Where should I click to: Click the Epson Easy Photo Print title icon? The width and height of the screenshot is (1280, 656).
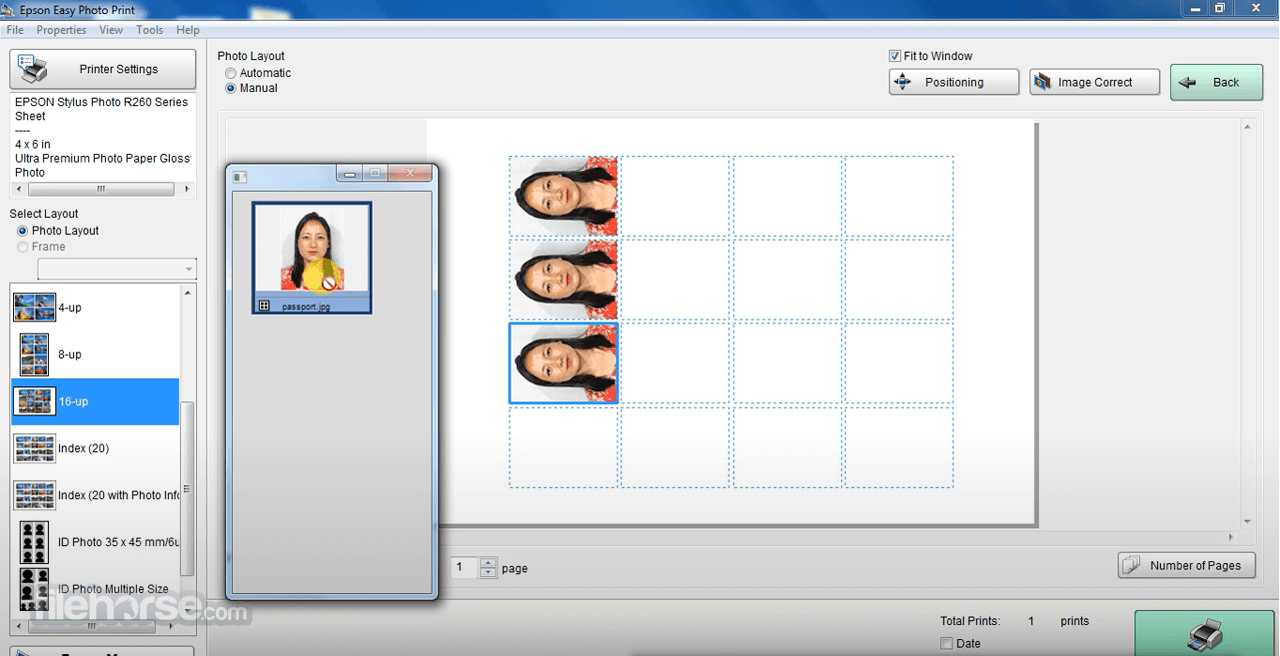9,10
